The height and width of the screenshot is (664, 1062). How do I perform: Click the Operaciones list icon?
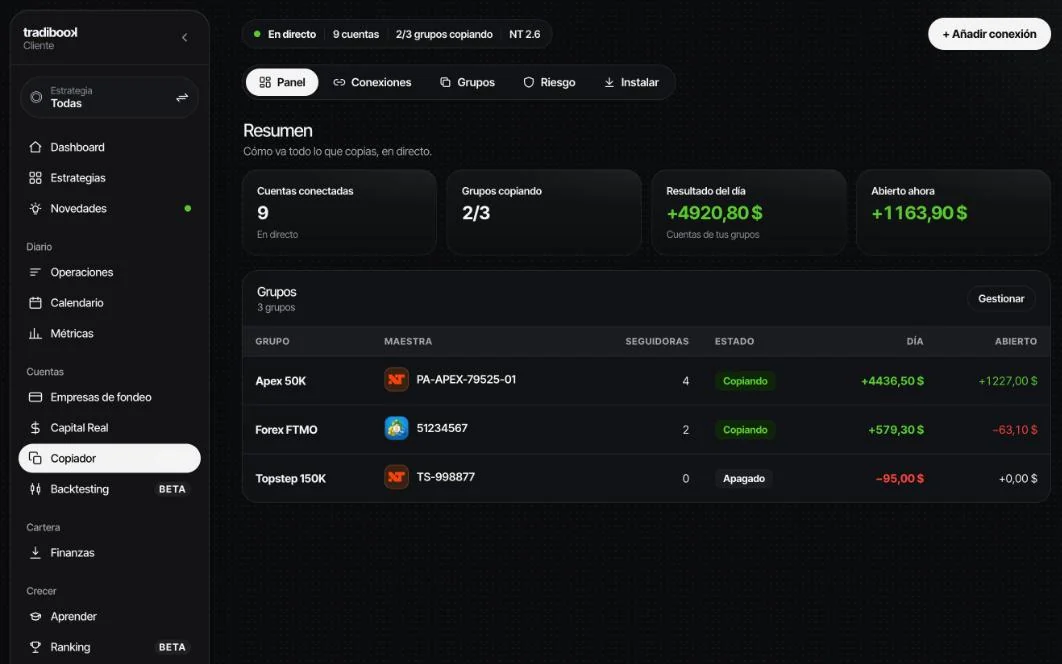35,272
